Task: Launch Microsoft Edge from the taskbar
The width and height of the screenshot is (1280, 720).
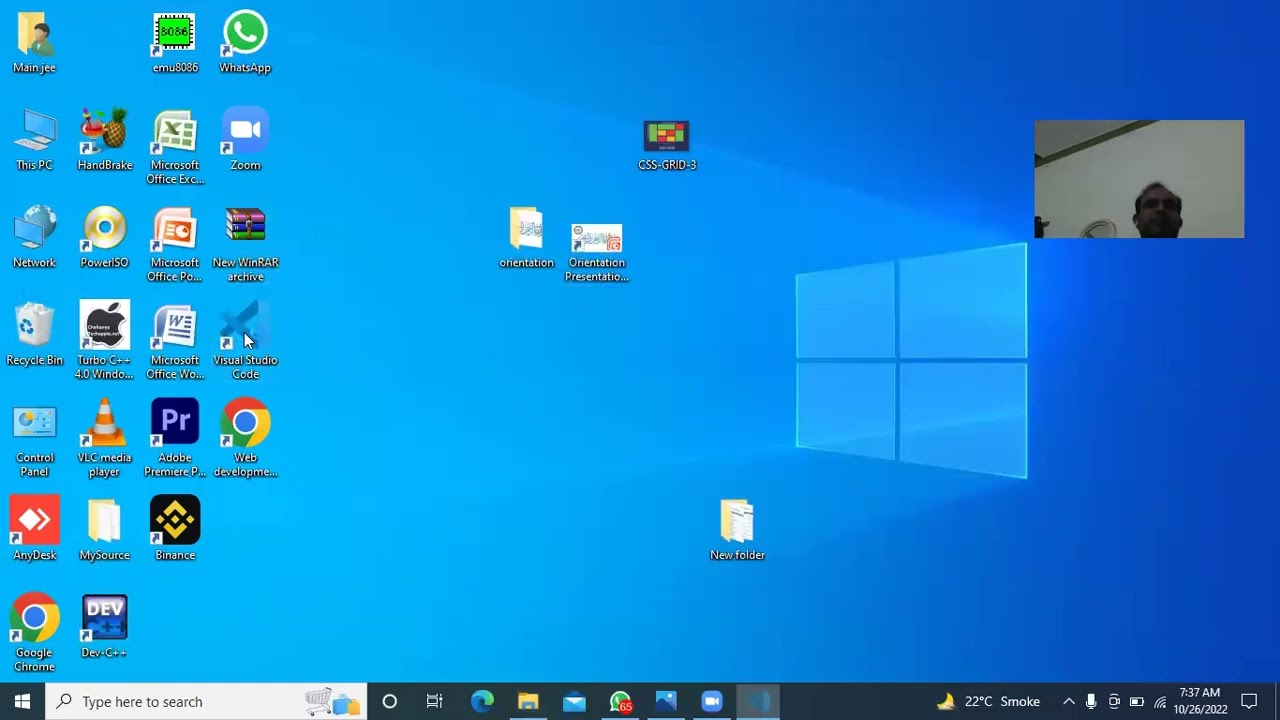Action: pos(482,701)
